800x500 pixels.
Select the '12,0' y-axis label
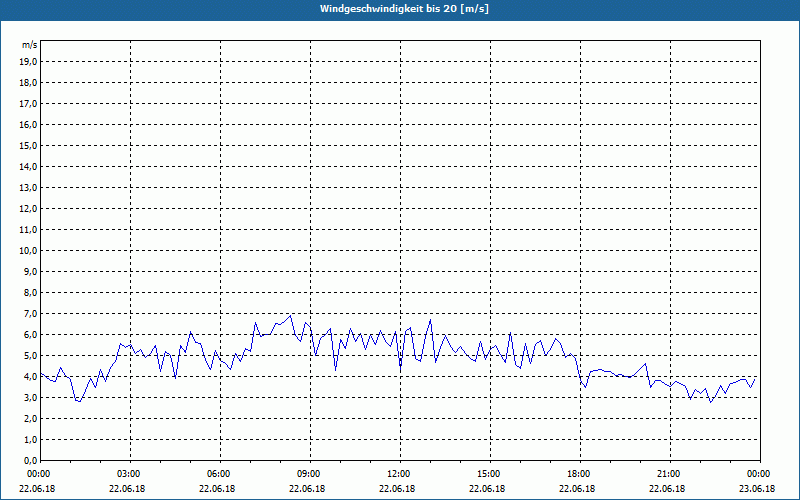tap(28, 209)
